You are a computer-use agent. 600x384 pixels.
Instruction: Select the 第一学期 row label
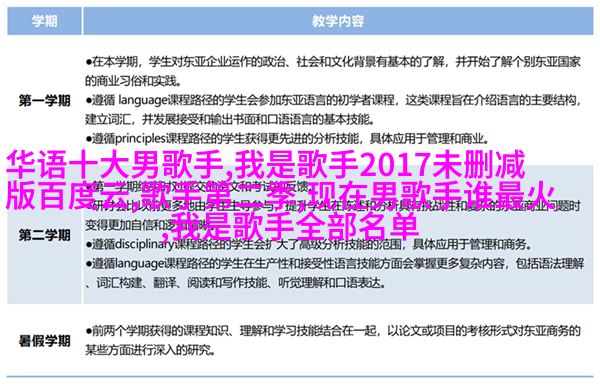click(x=44, y=101)
